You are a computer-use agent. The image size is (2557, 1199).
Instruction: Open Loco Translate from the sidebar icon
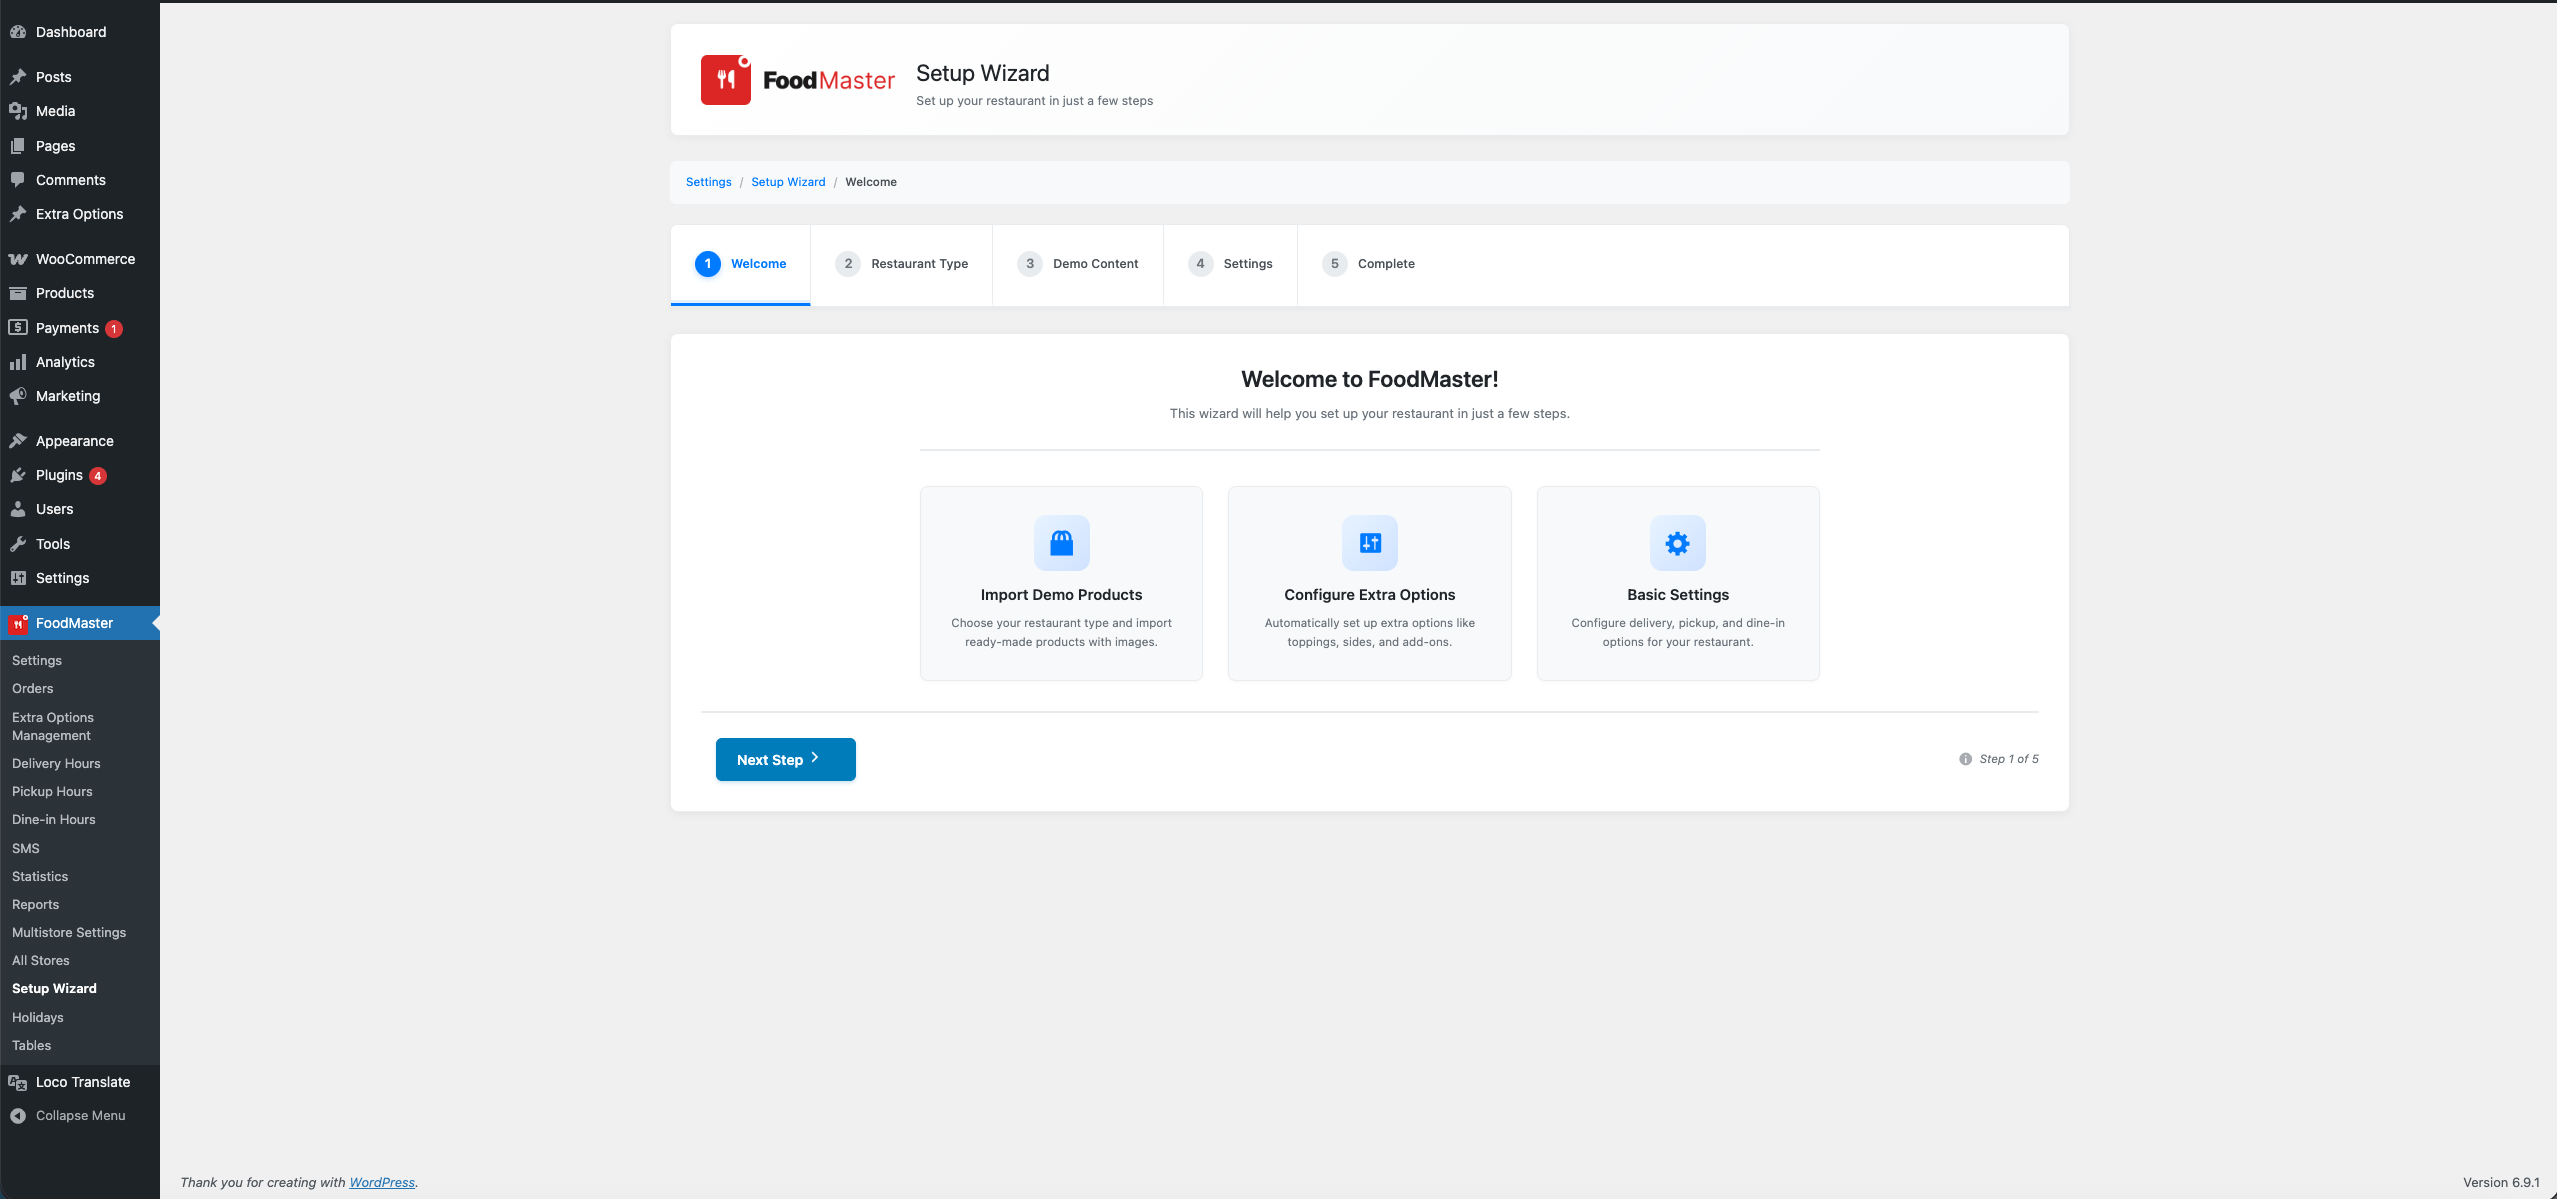(18, 1082)
